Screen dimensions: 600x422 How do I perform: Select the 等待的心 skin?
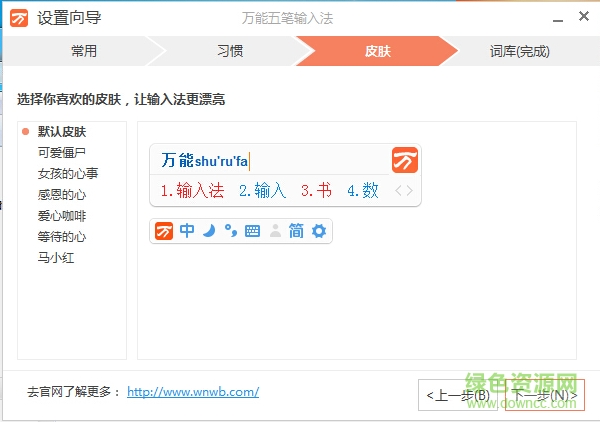pos(62,237)
